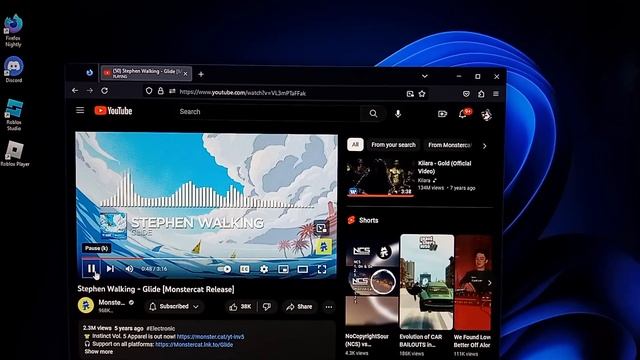Open the Monstercat channel name

click(111, 302)
